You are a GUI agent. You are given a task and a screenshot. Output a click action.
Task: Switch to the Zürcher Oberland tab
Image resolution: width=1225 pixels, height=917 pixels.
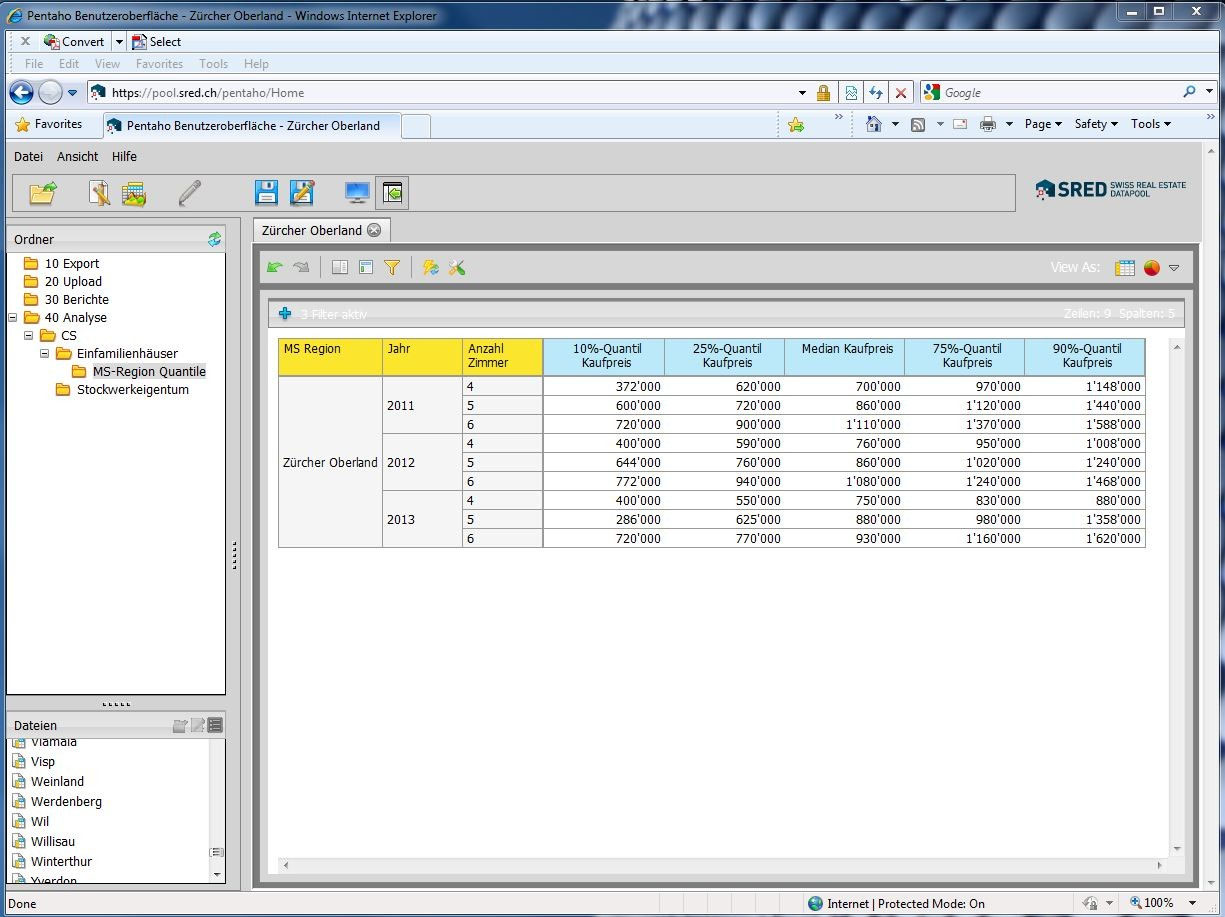click(312, 230)
